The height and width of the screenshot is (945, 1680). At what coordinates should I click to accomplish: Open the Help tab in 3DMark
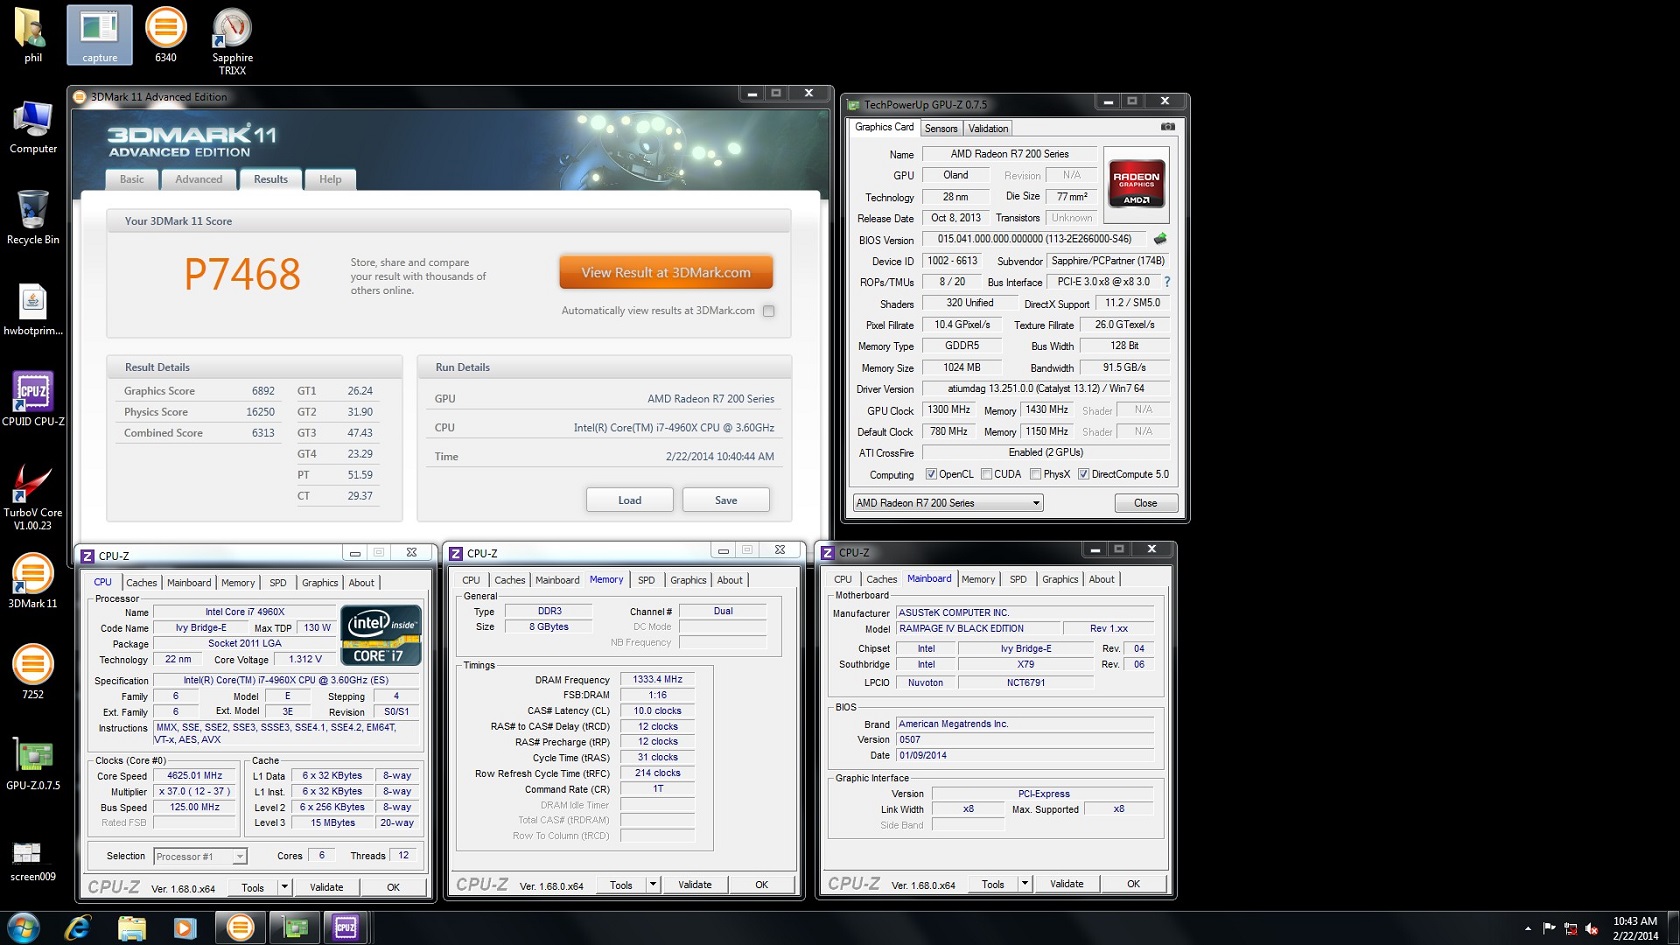coord(330,179)
